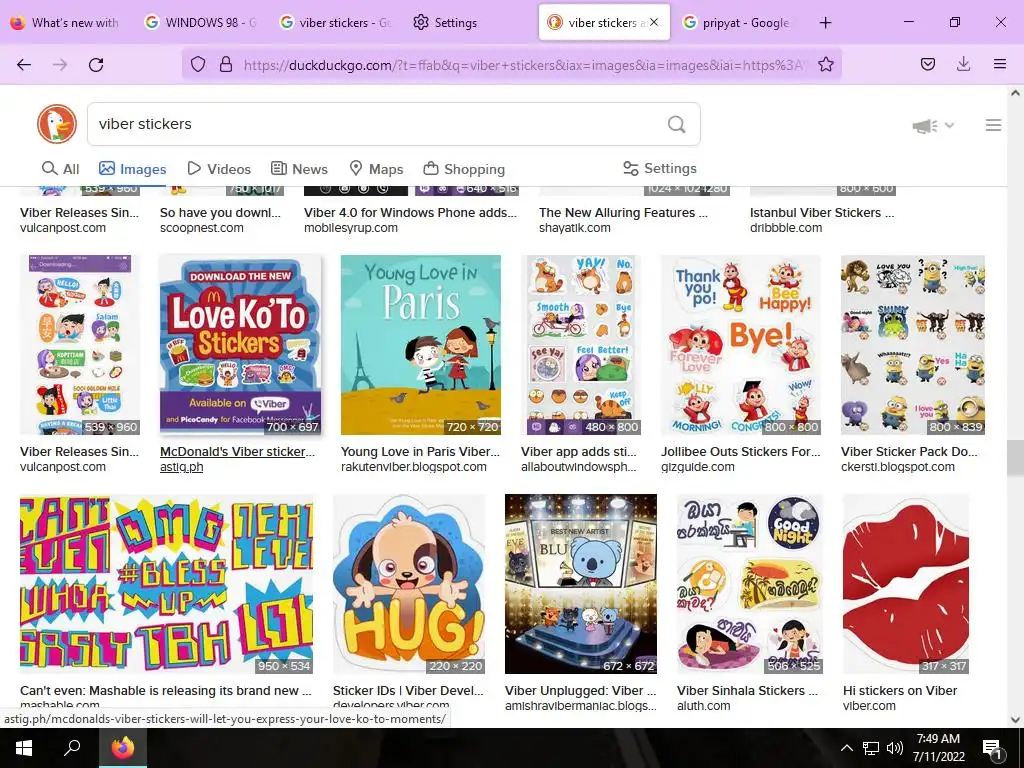Switch to the What's new with tab
This screenshot has height=768, width=1024.
[x=65, y=22]
